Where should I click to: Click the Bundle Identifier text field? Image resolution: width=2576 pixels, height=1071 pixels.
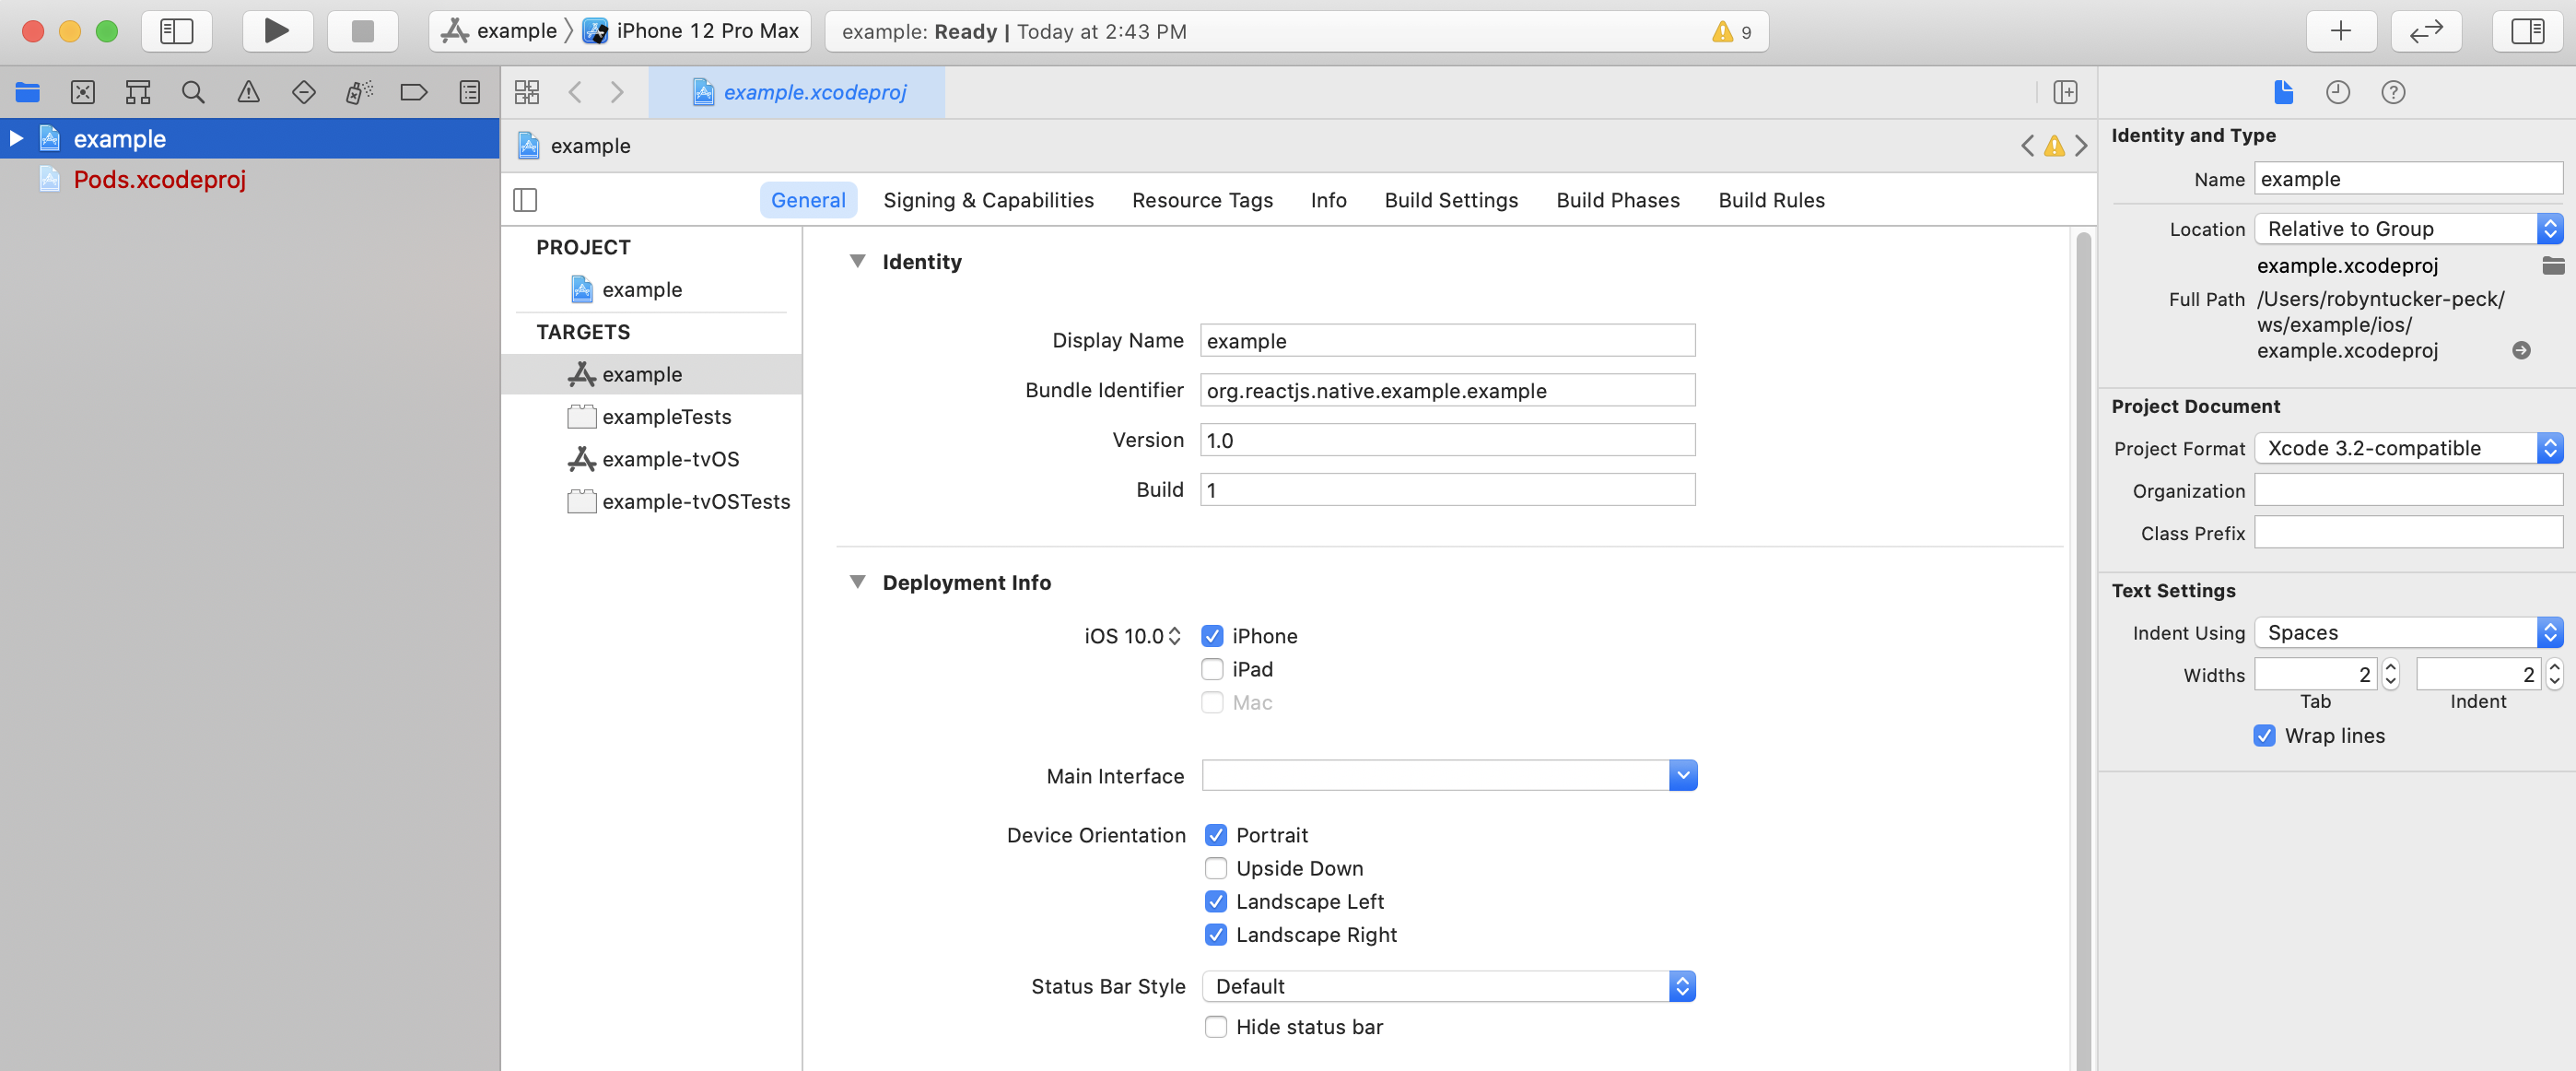tap(1446, 391)
